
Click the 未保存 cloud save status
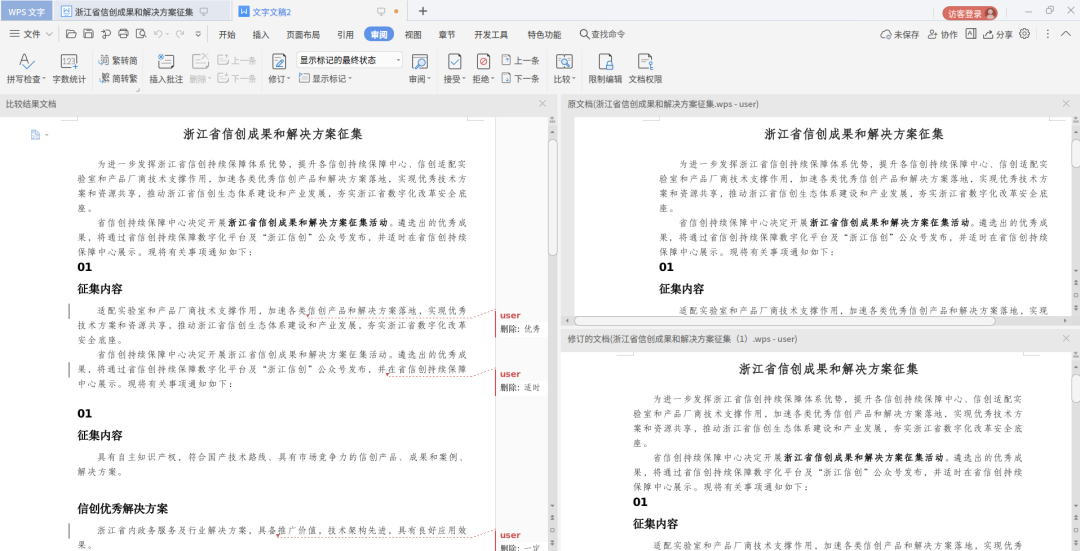pyautogui.click(x=900, y=34)
